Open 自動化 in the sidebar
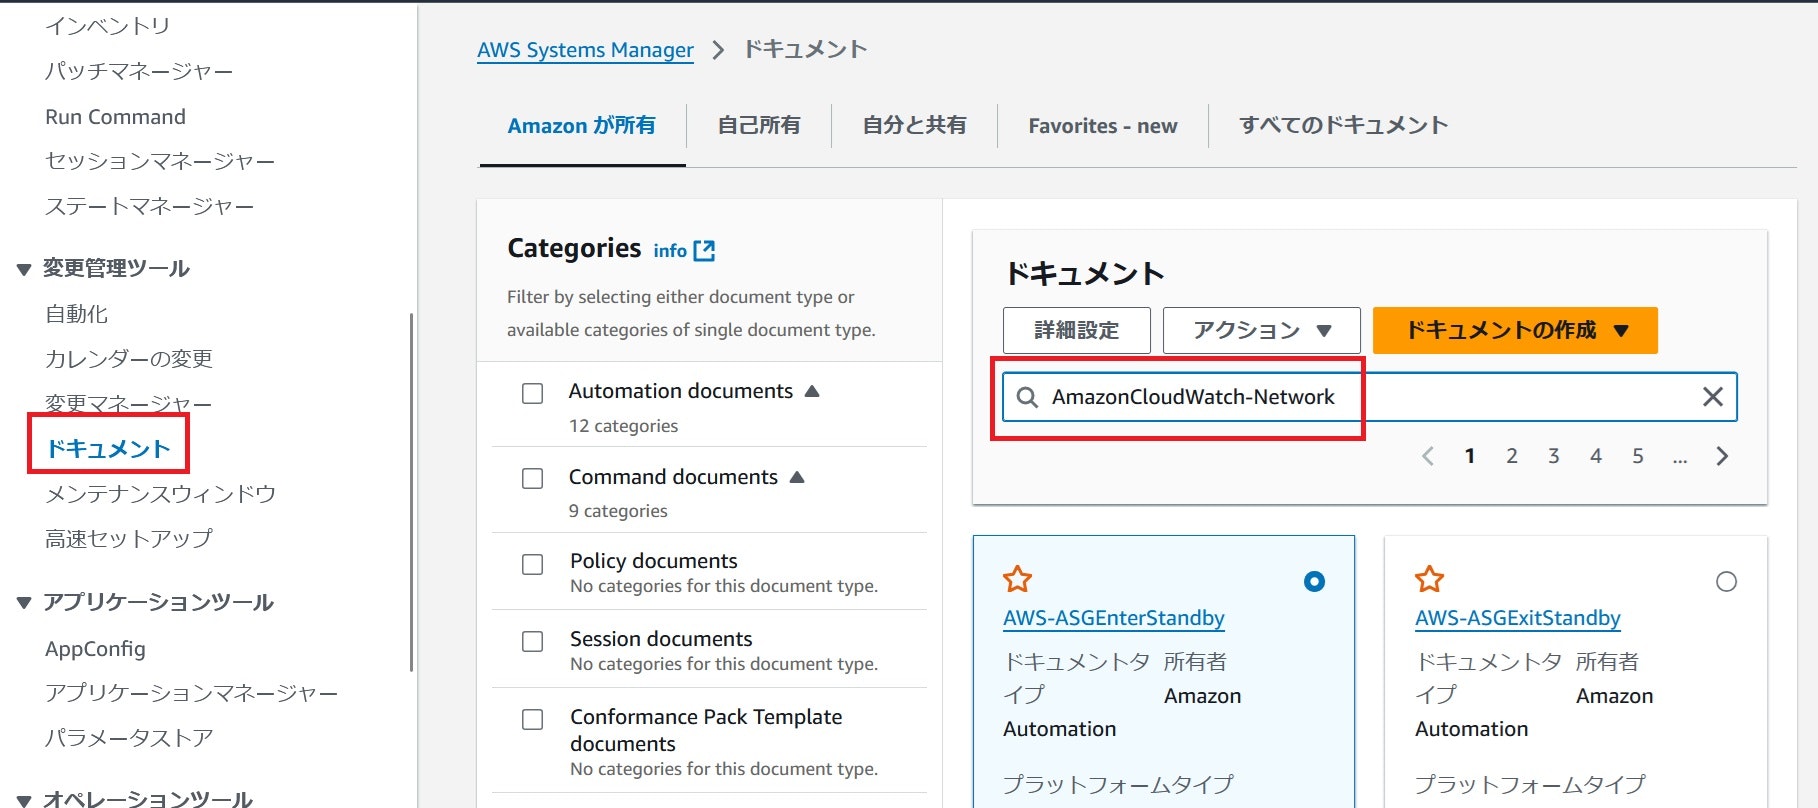Image resolution: width=1818 pixels, height=808 pixels. (x=76, y=314)
